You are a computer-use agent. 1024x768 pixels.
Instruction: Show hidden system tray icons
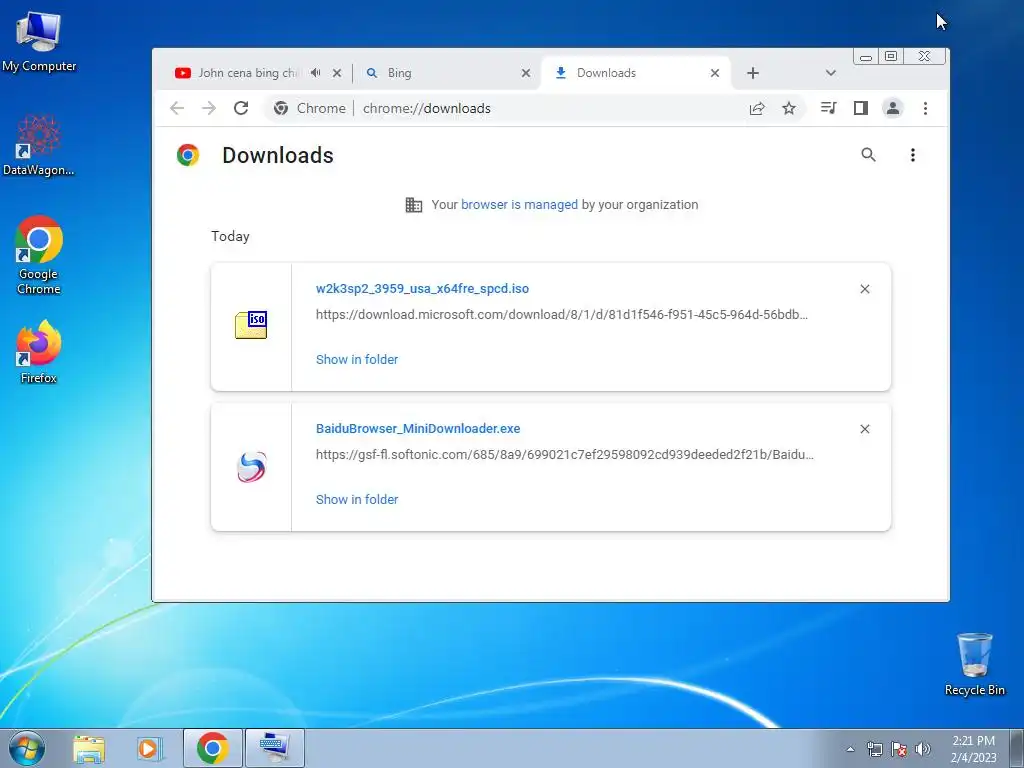[850, 749]
